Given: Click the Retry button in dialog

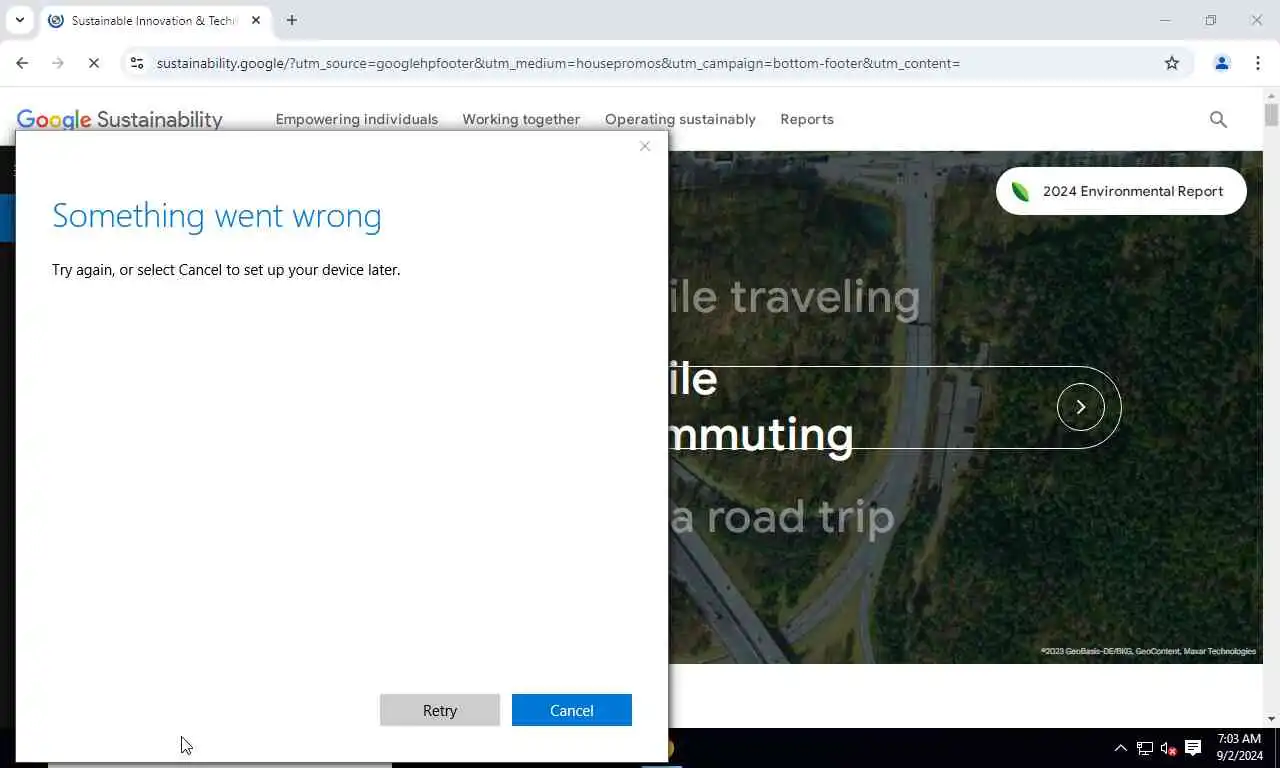Looking at the screenshot, I should [x=440, y=710].
